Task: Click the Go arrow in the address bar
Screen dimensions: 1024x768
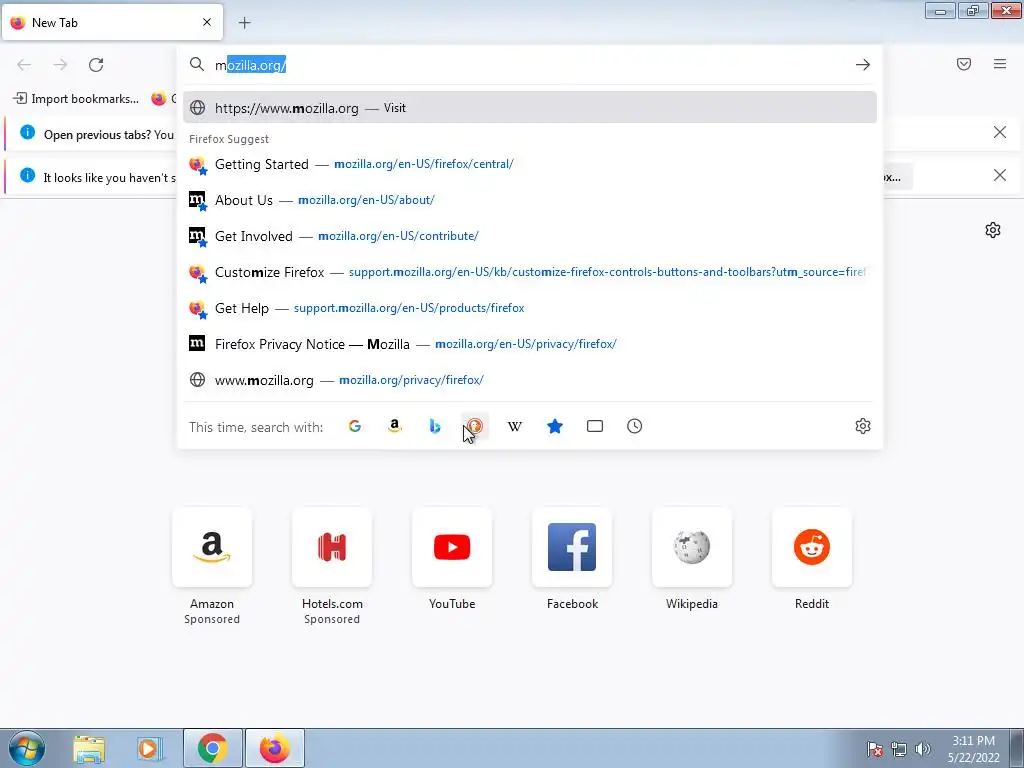Action: 863,65
